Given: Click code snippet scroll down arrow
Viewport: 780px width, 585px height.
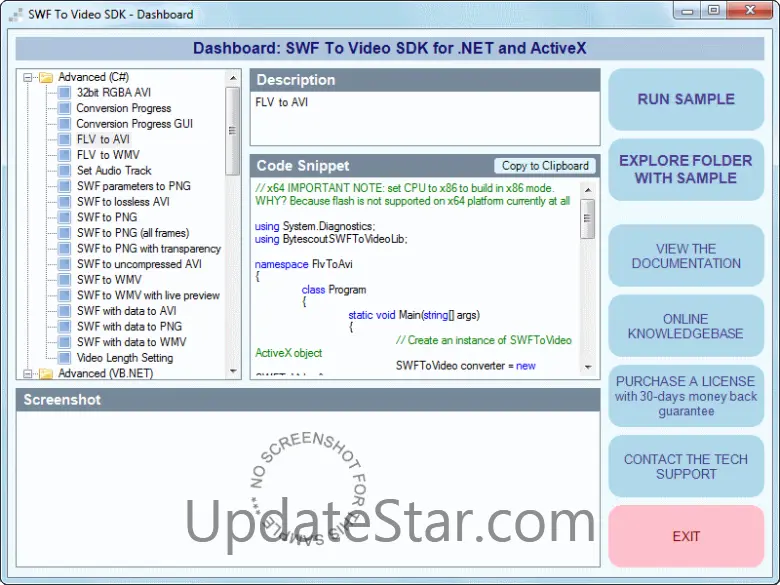Looking at the screenshot, I should pos(588,367).
